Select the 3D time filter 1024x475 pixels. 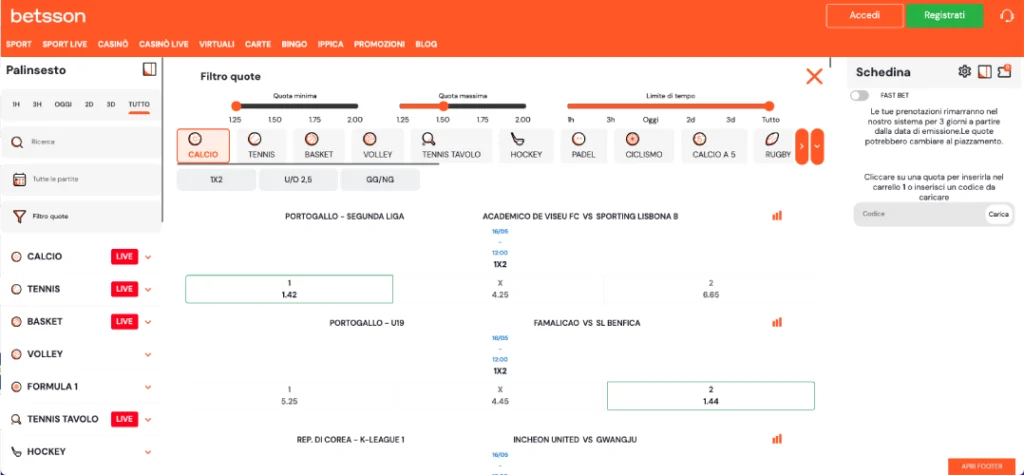(x=111, y=105)
